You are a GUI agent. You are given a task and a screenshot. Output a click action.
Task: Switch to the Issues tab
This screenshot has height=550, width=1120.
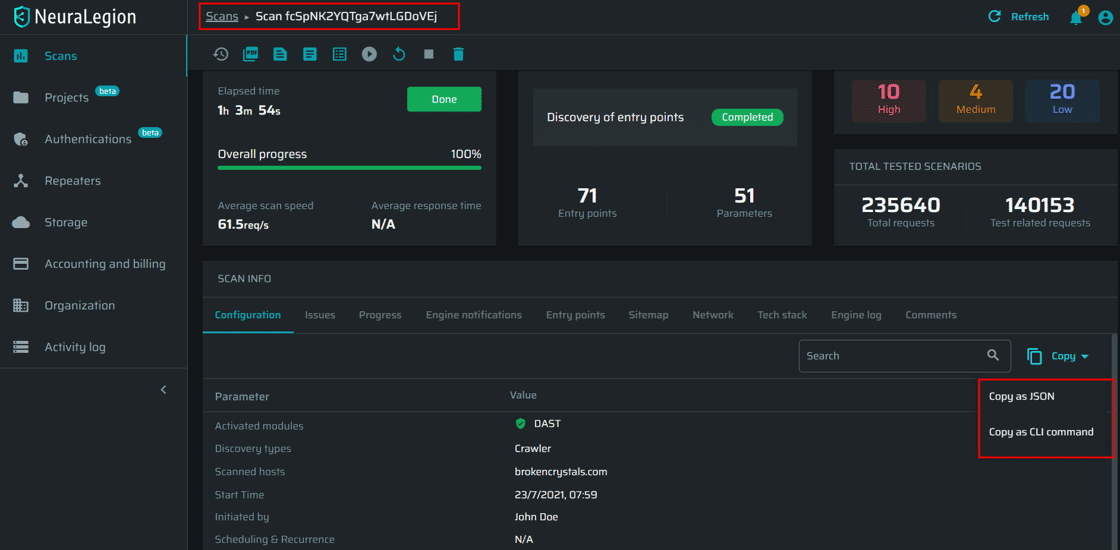[320, 315]
